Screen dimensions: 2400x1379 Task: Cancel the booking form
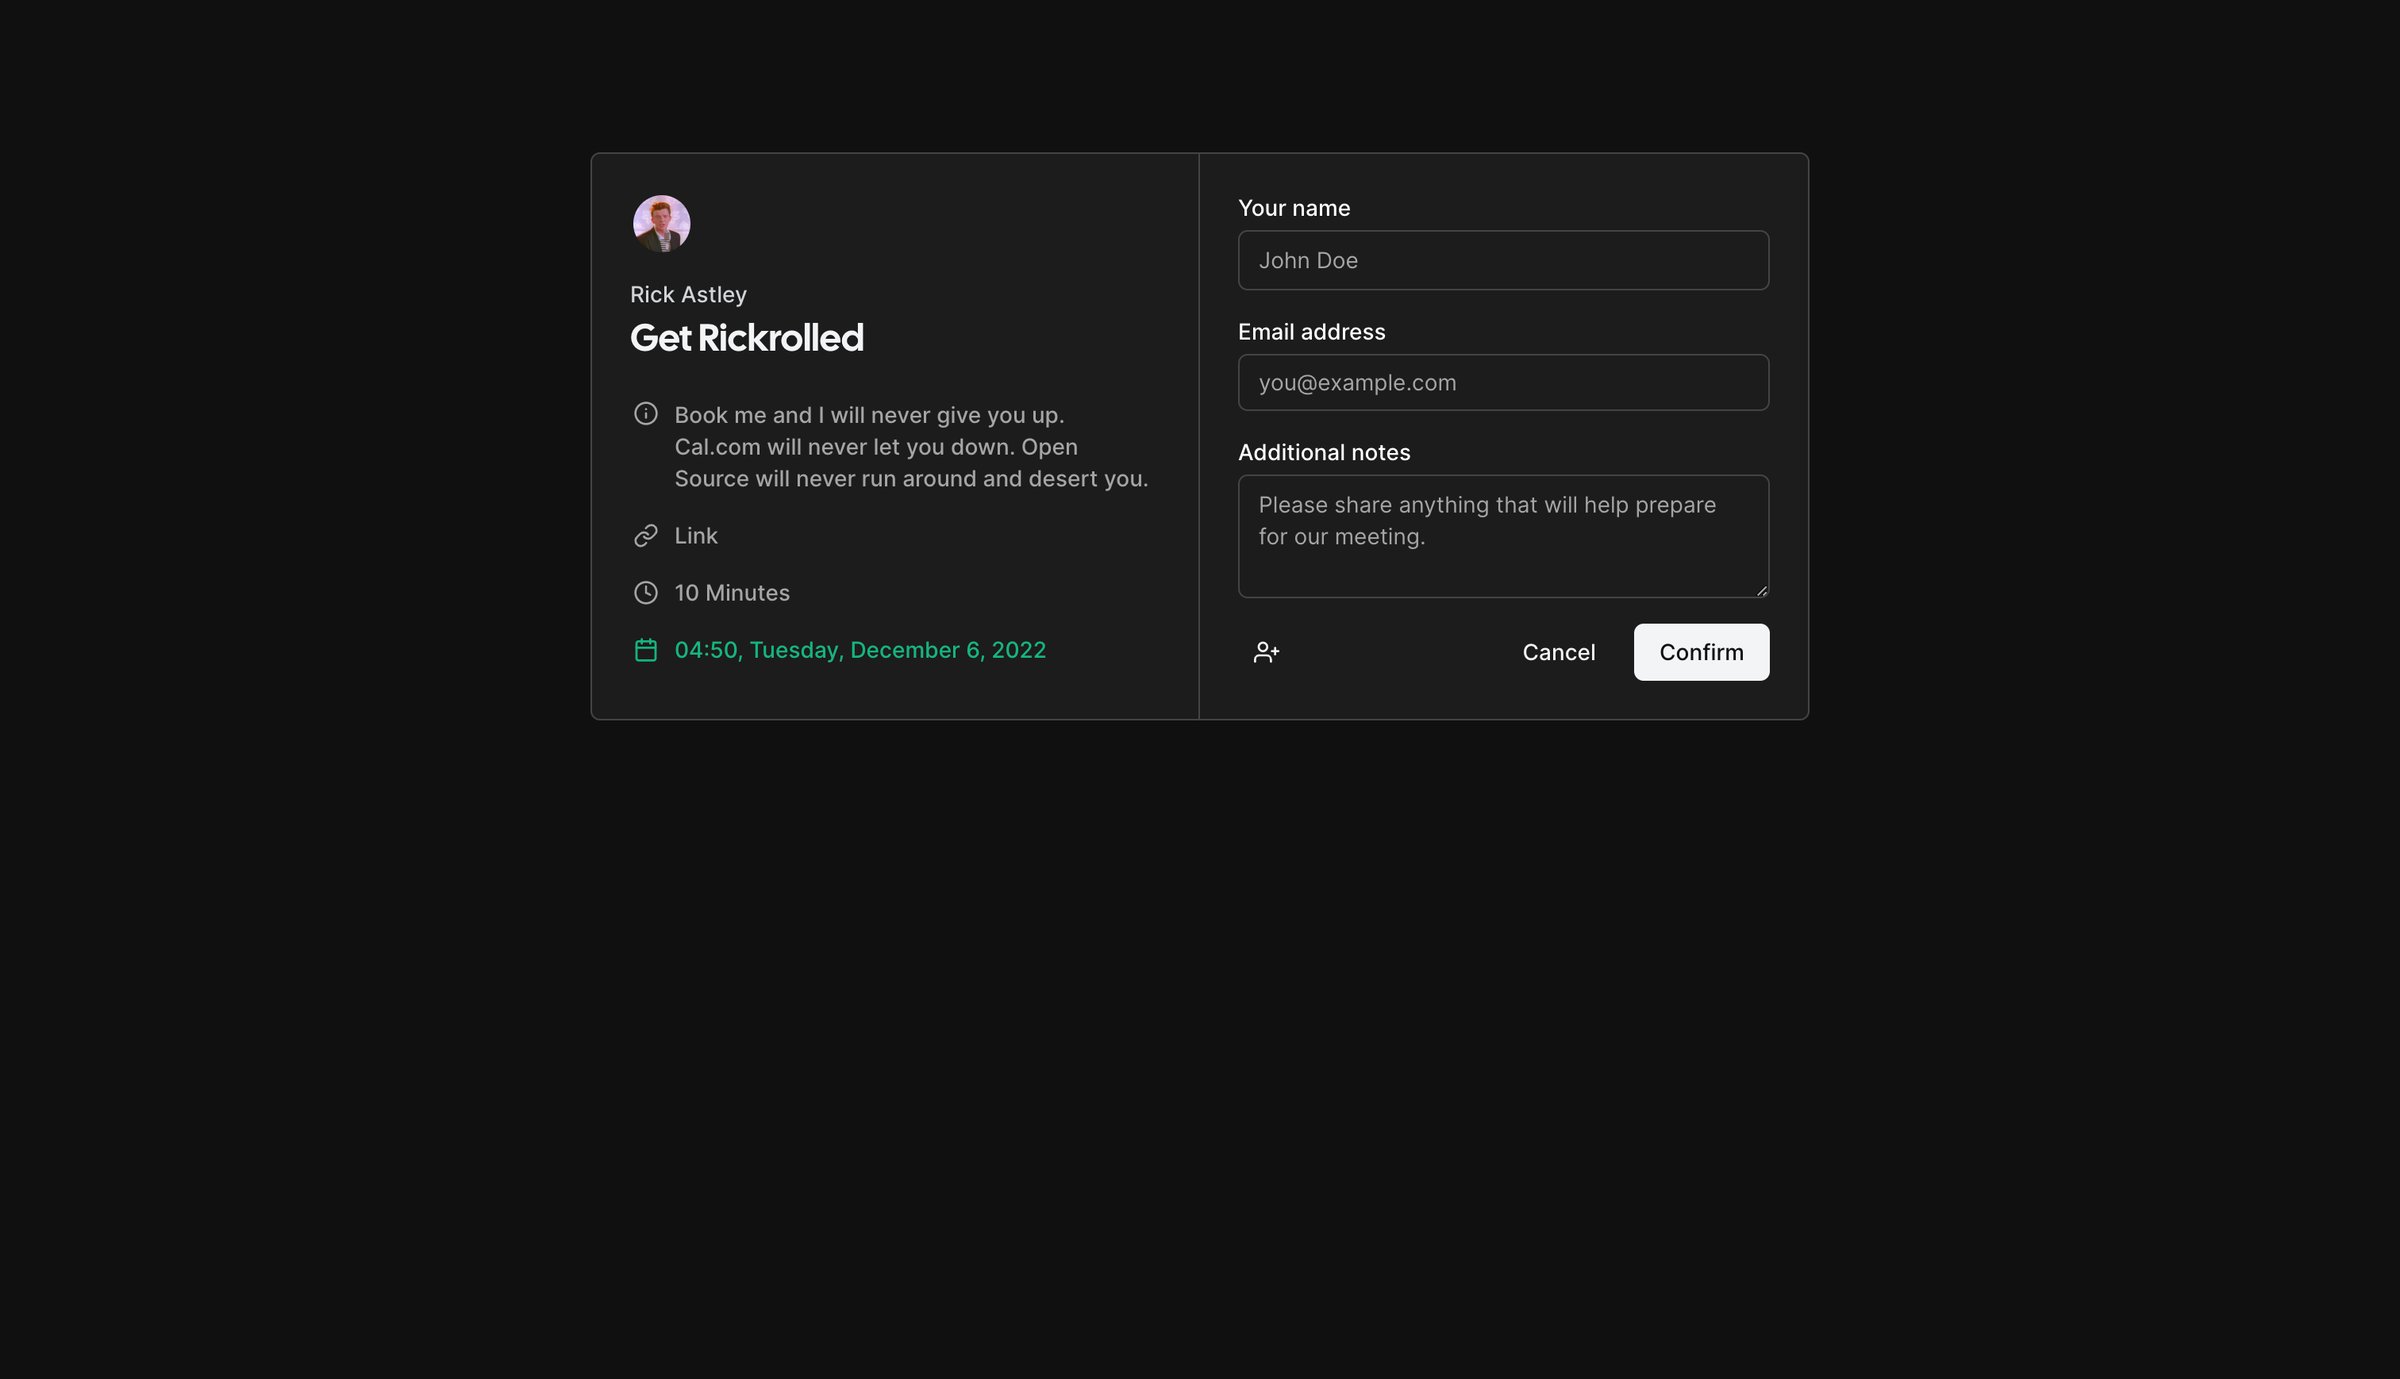click(x=1558, y=652)
